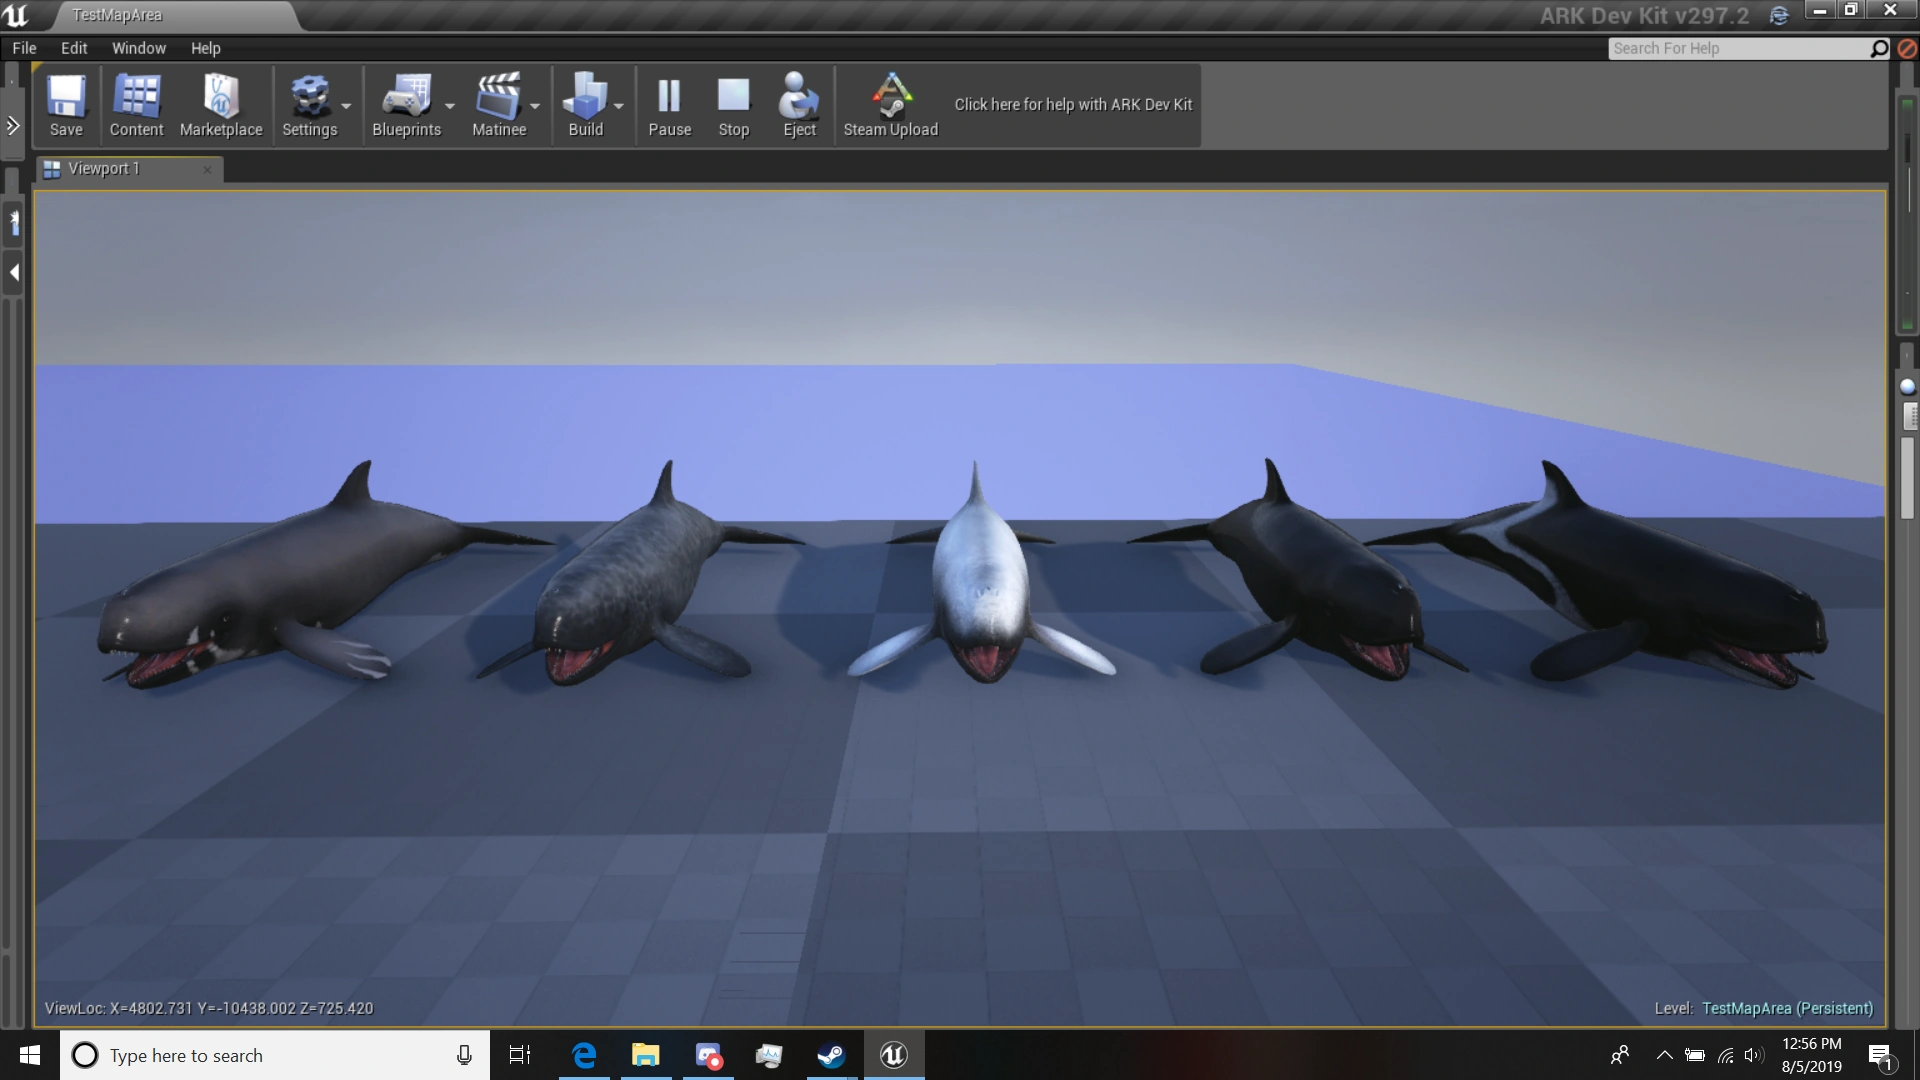Eject from the player controller
The image size is (1920, 1080).
coord(799,98)
